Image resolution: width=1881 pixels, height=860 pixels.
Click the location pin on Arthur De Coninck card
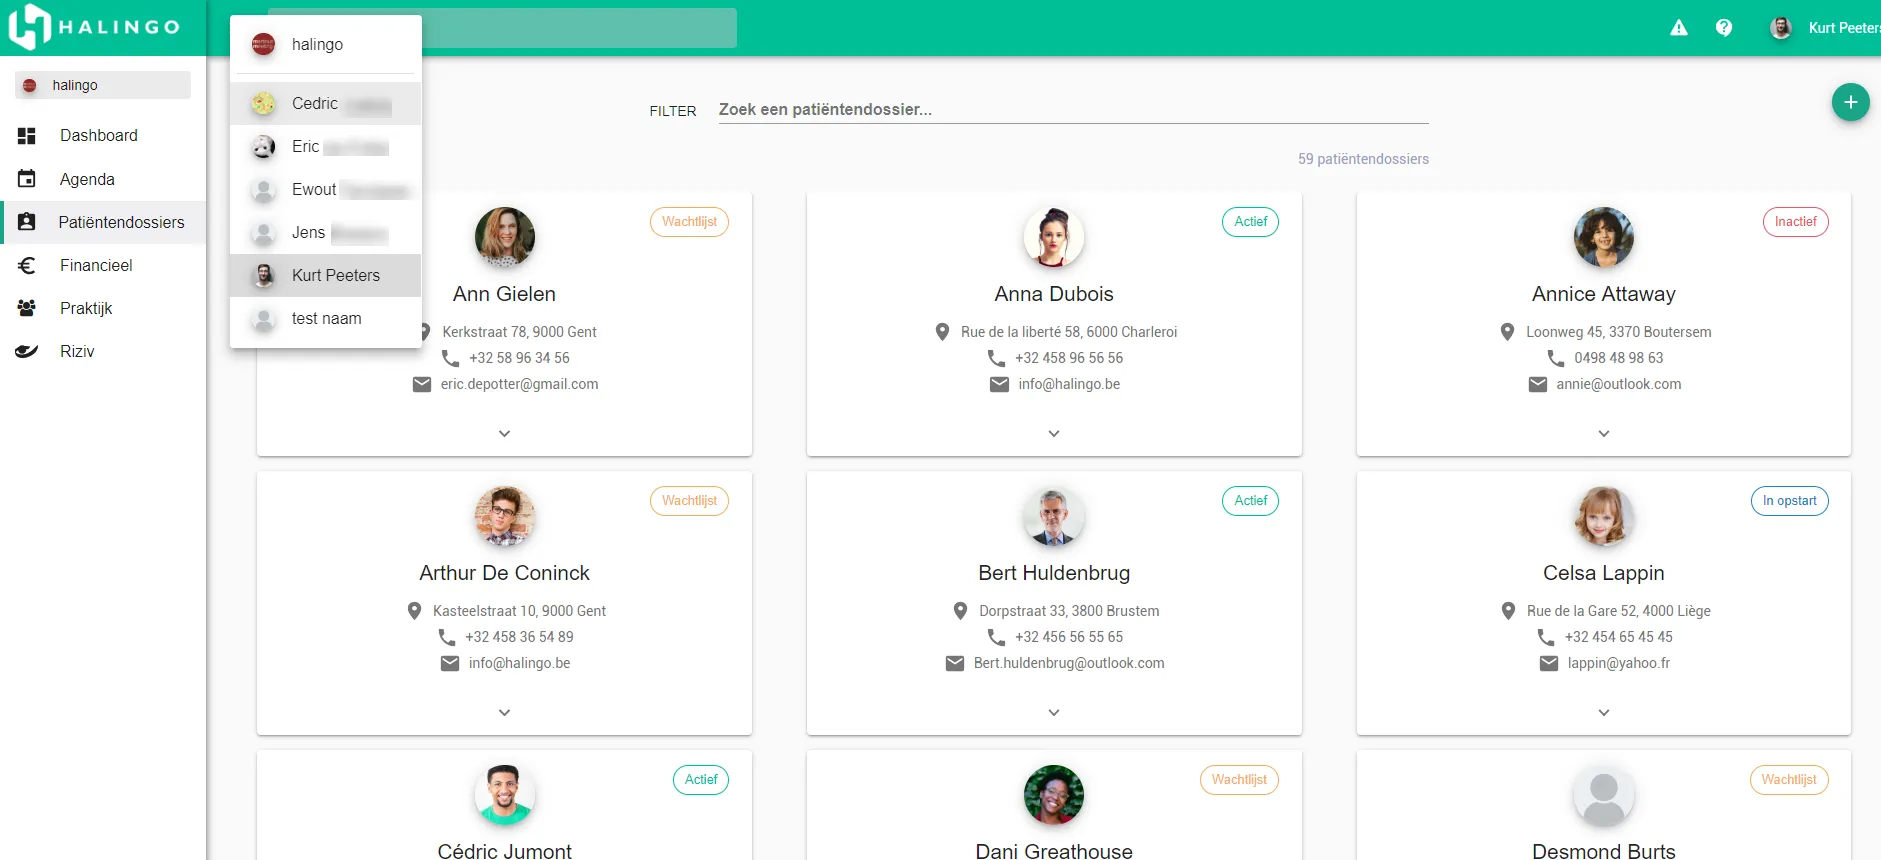pos(414,611)
